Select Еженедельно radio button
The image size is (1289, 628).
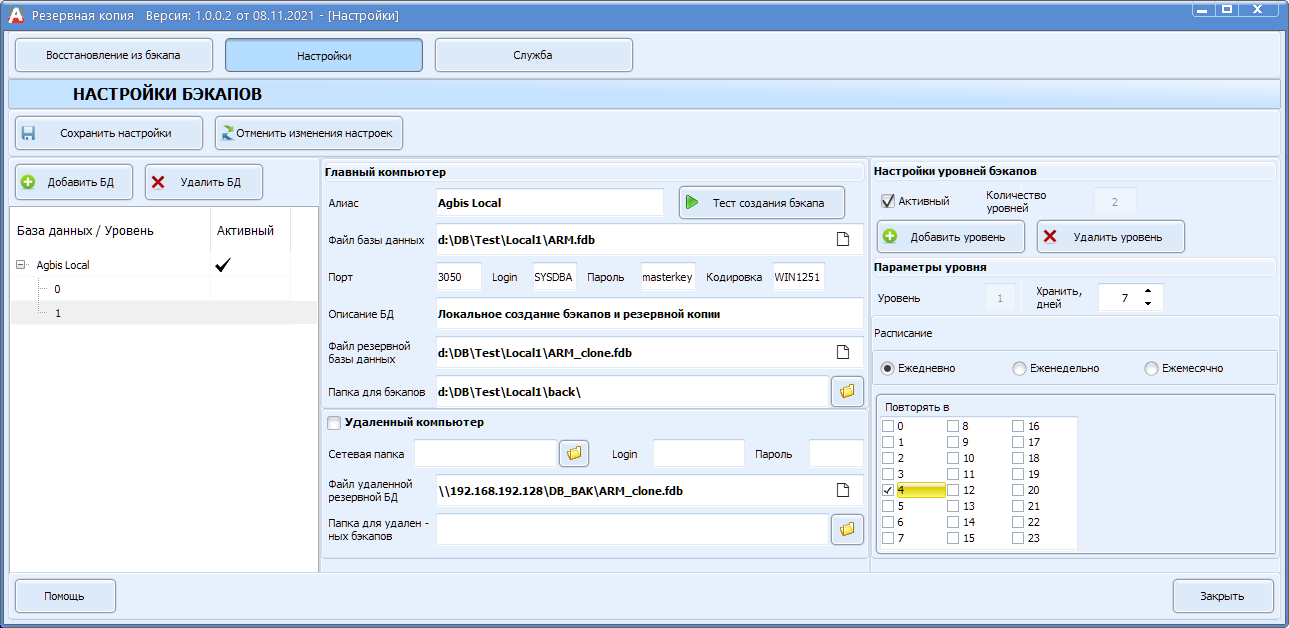[x=1019, y=368]
